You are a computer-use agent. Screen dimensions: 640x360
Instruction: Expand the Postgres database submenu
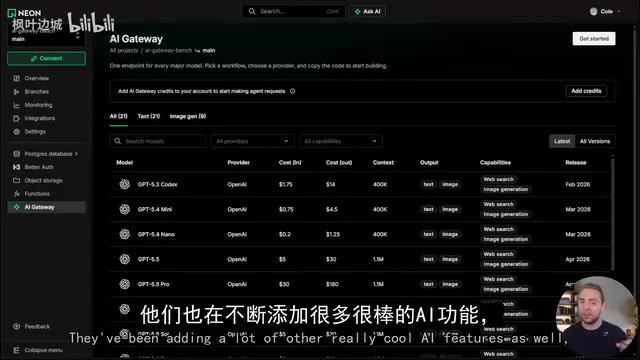[76, 154]
